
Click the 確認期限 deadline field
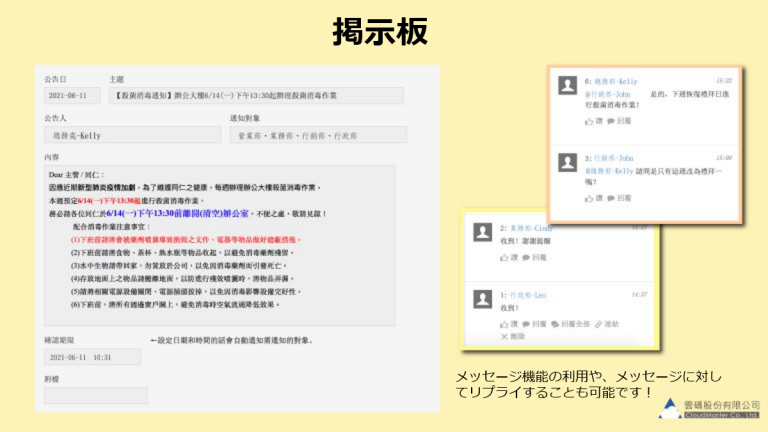91,357
